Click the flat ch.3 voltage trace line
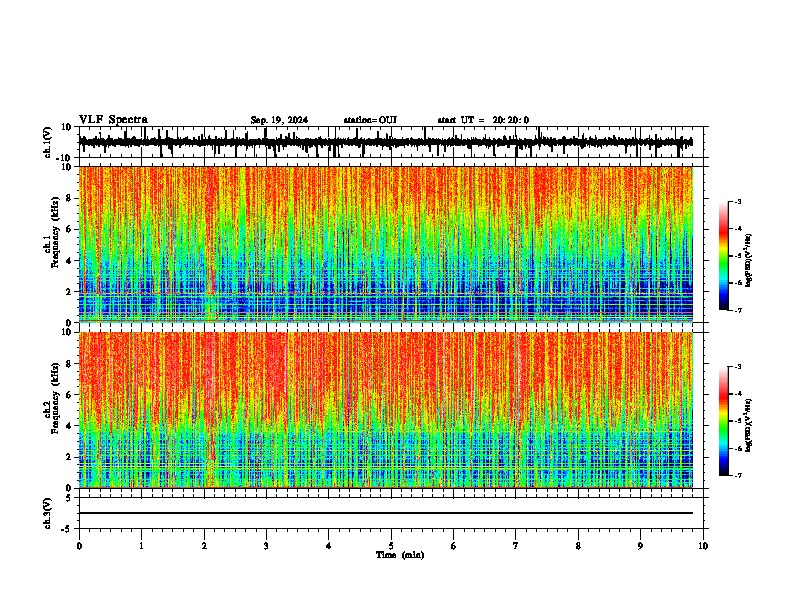 point(386,513)
